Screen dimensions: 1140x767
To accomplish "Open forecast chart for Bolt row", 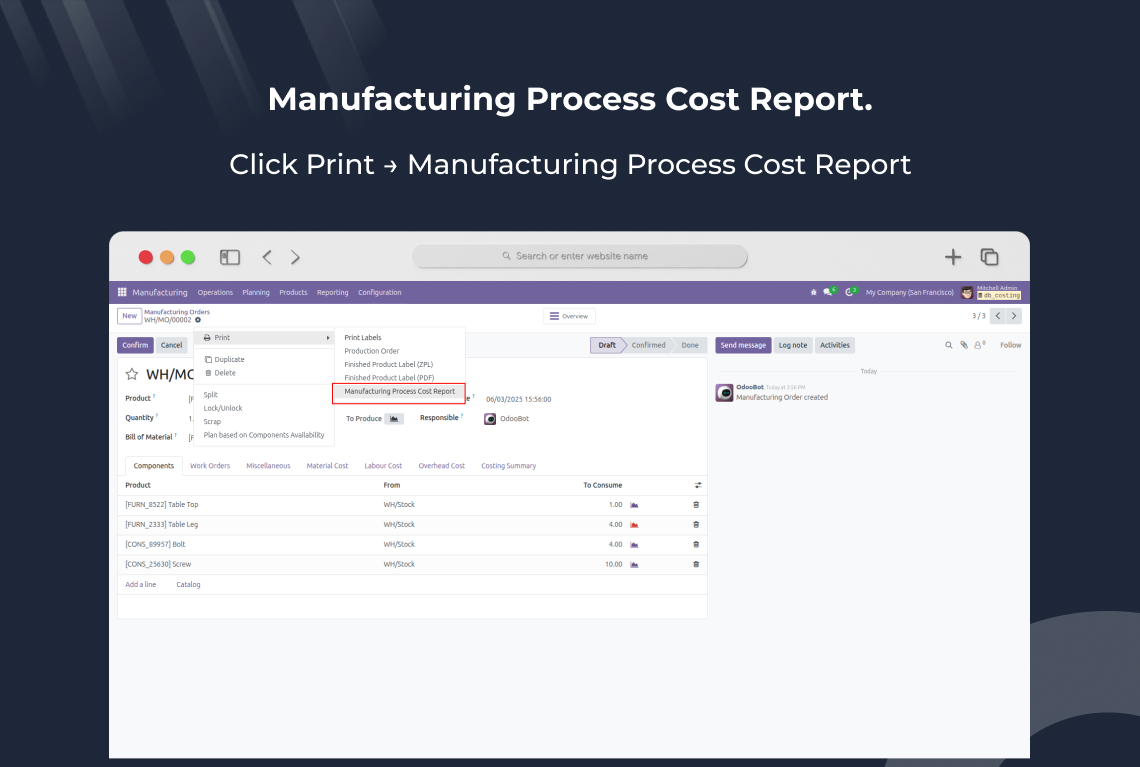I will point(634,545).
